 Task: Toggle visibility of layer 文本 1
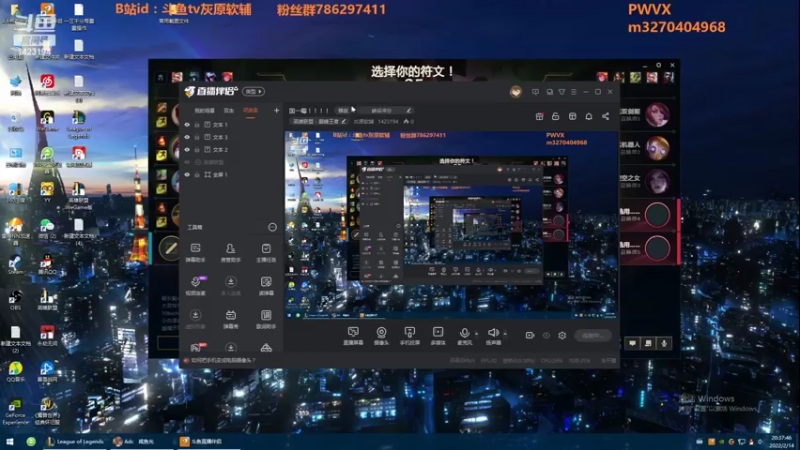187,124
